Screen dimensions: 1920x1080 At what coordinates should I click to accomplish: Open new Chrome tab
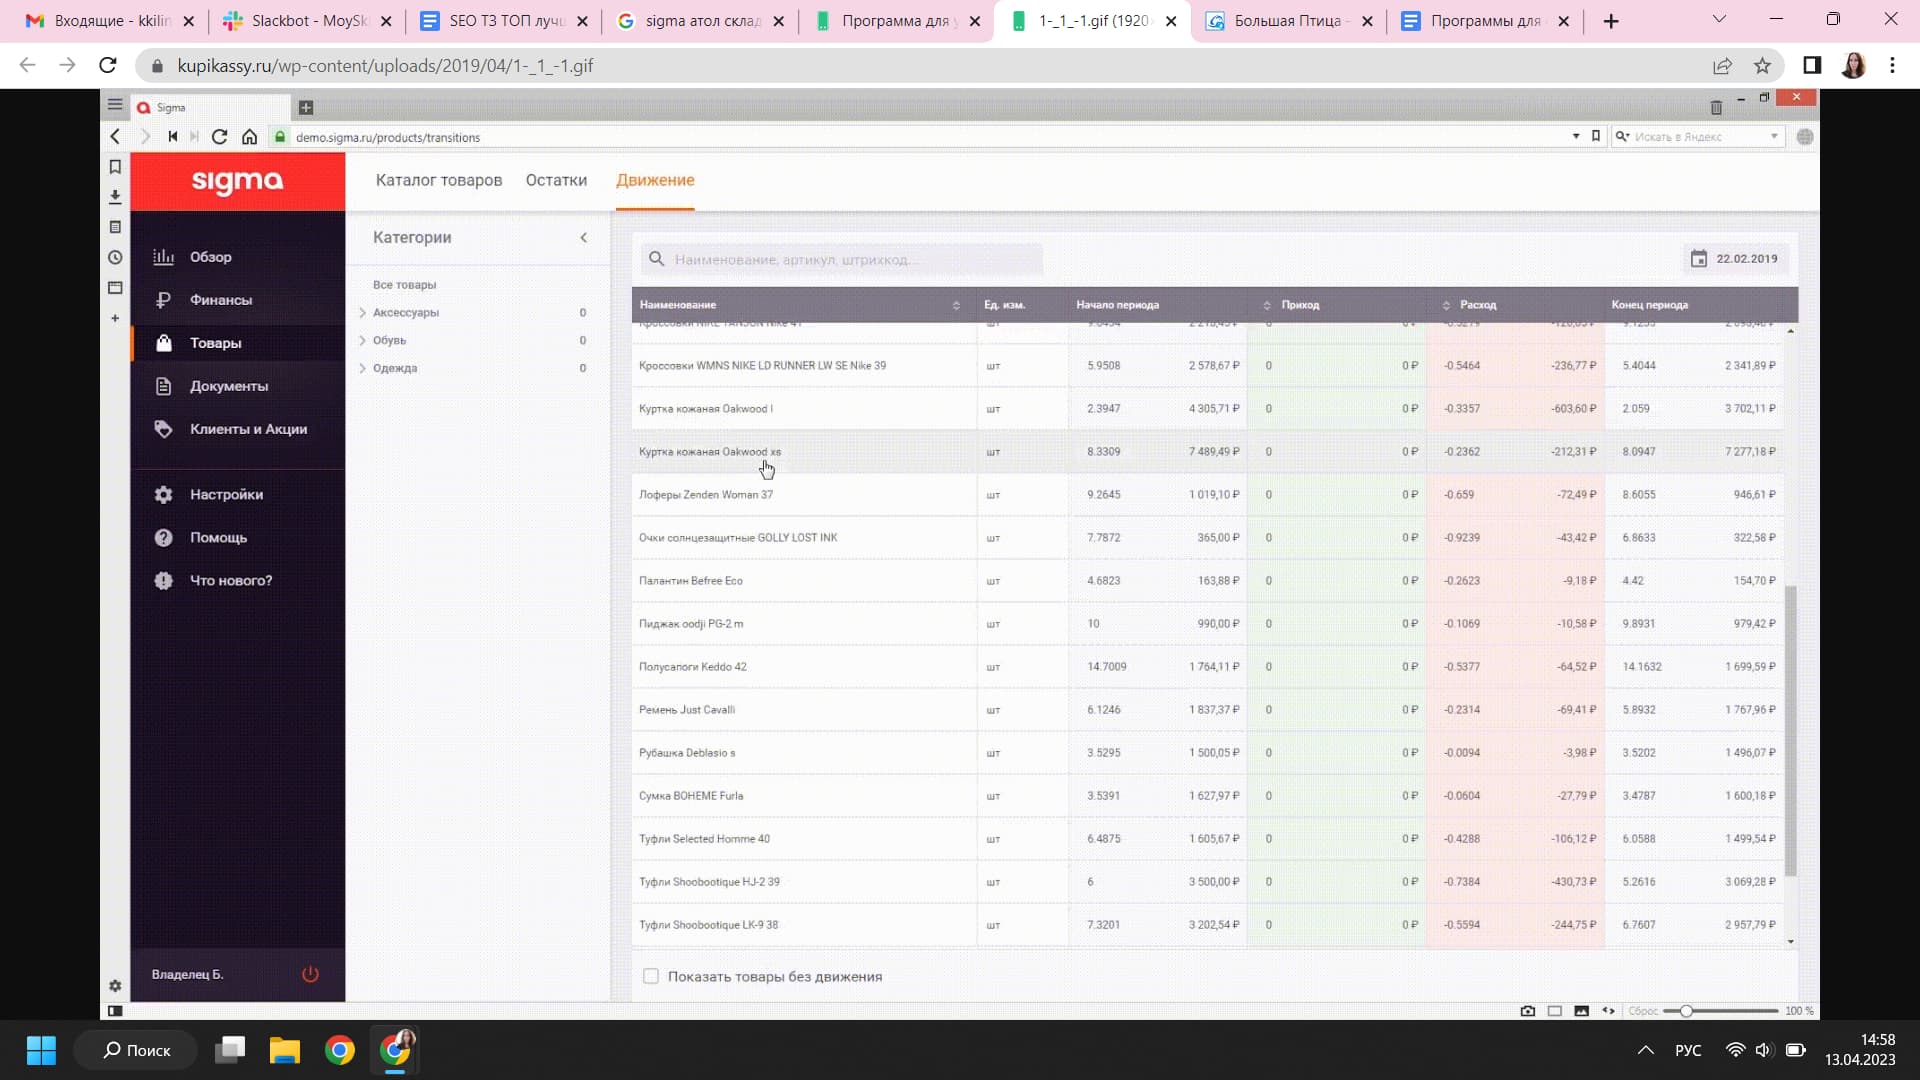coord(1610,21)
